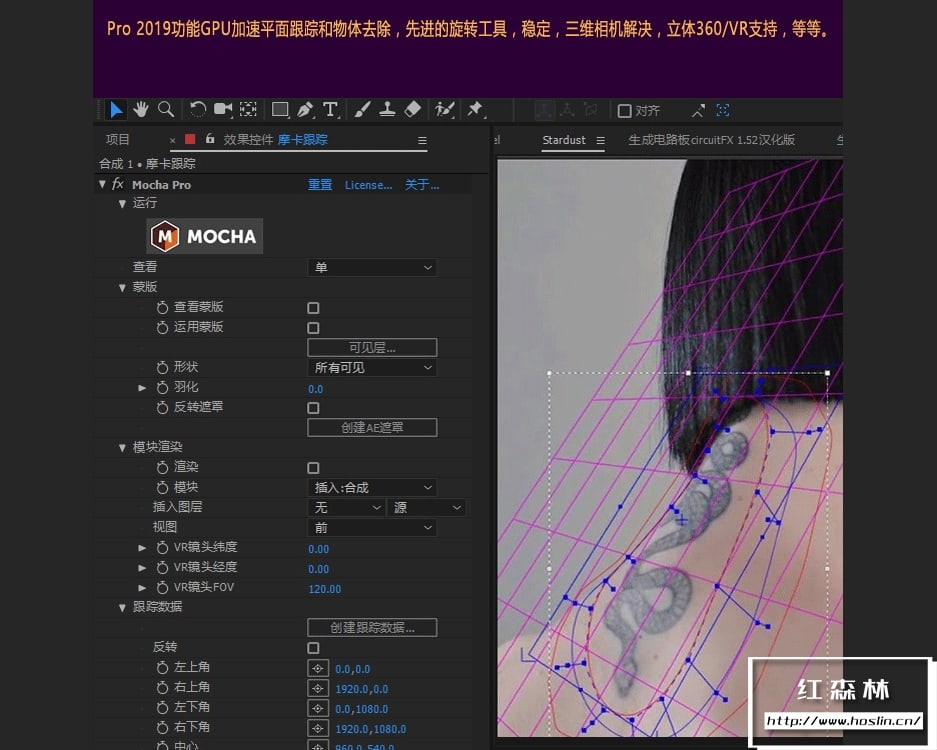Click the 创建AE遮罩 button

coord(372,427)
